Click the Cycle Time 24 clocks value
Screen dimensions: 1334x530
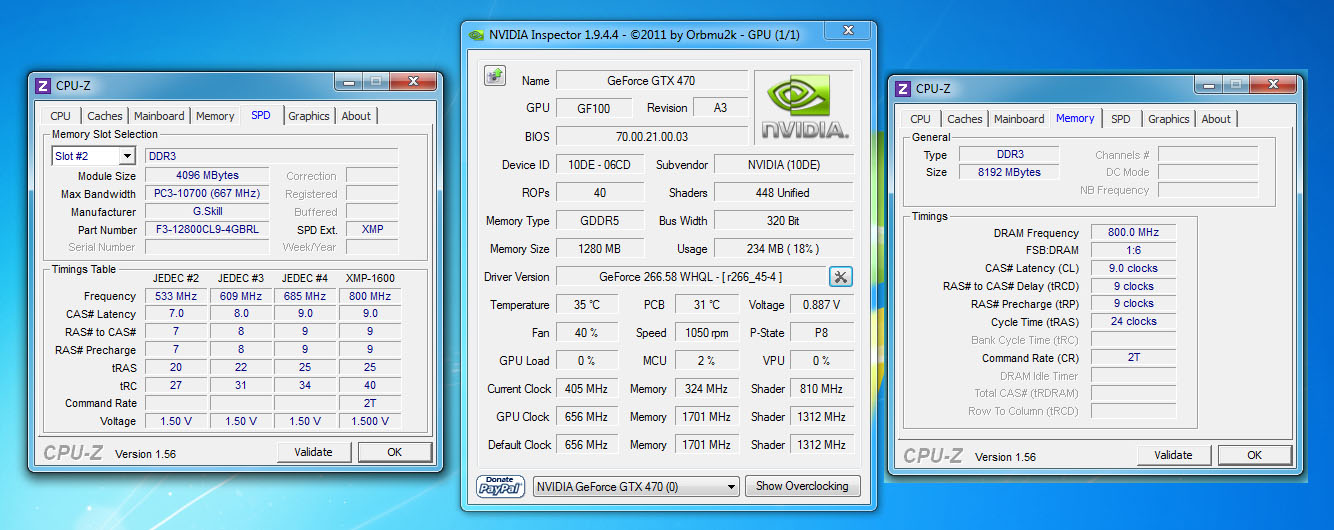1134,322
